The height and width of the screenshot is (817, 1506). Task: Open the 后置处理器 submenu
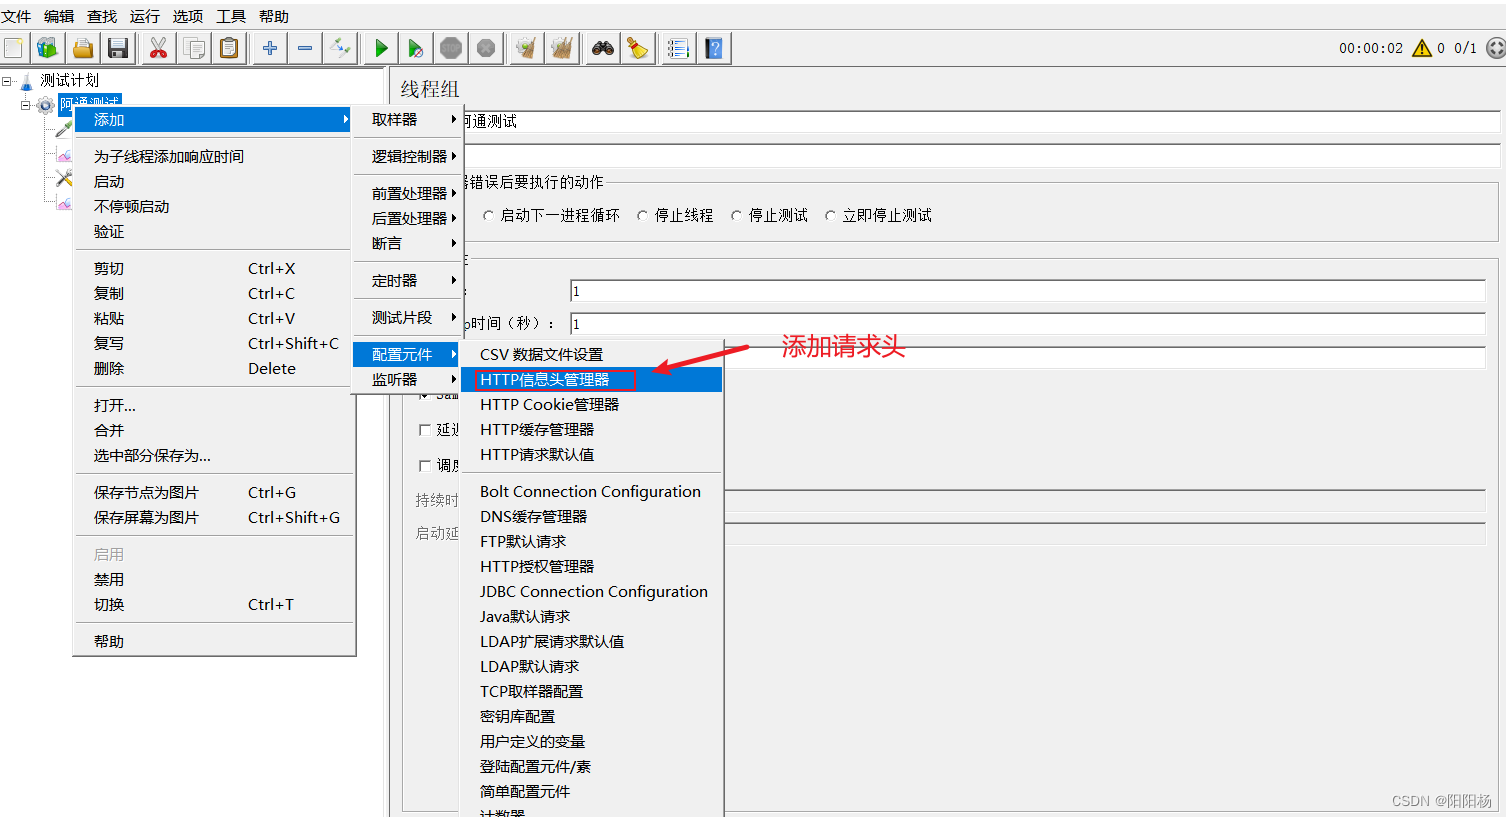pos(409,218)
